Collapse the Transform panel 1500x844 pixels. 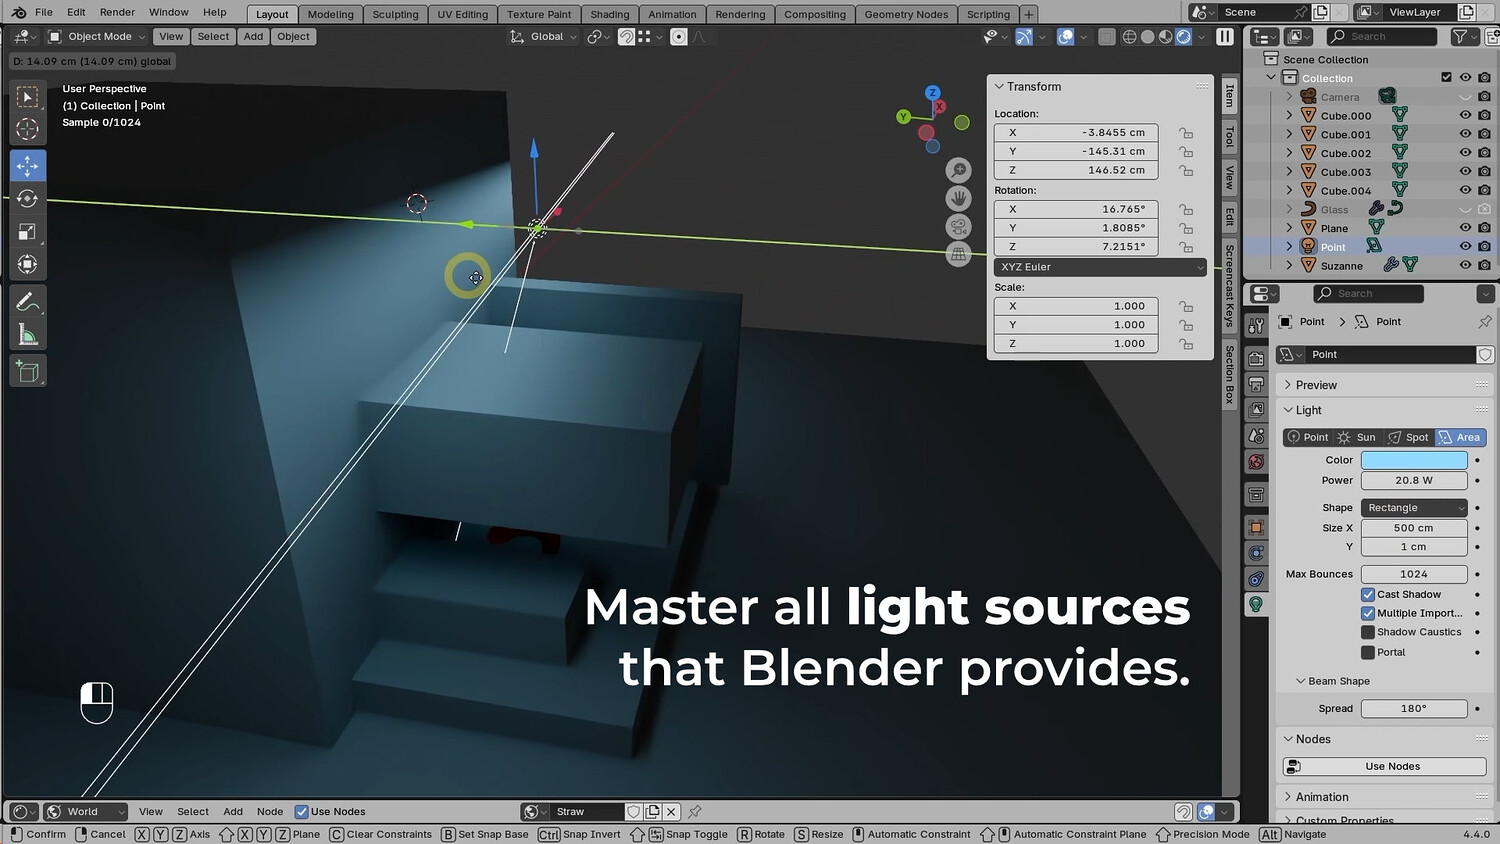[1034, 87]
